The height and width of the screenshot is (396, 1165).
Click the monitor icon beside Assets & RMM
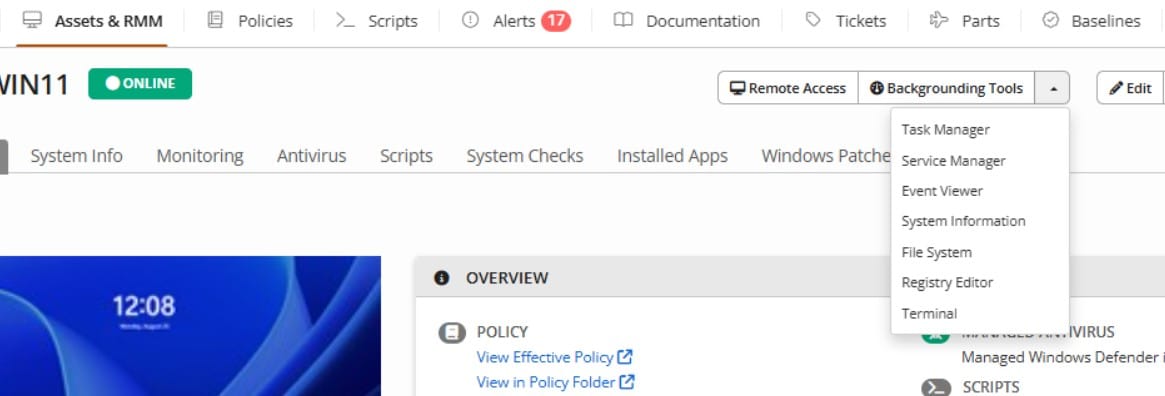coord(32,20)
